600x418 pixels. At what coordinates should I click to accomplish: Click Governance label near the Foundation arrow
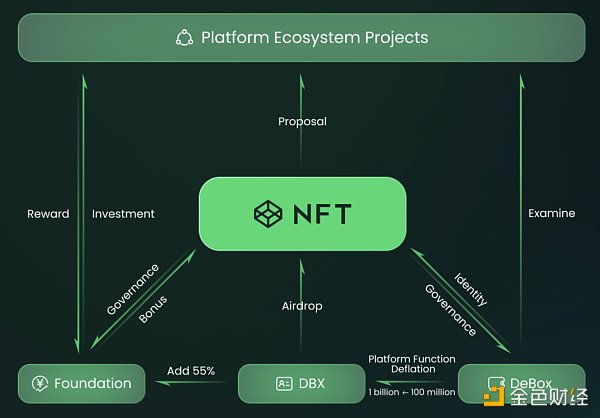pos(132,289)
